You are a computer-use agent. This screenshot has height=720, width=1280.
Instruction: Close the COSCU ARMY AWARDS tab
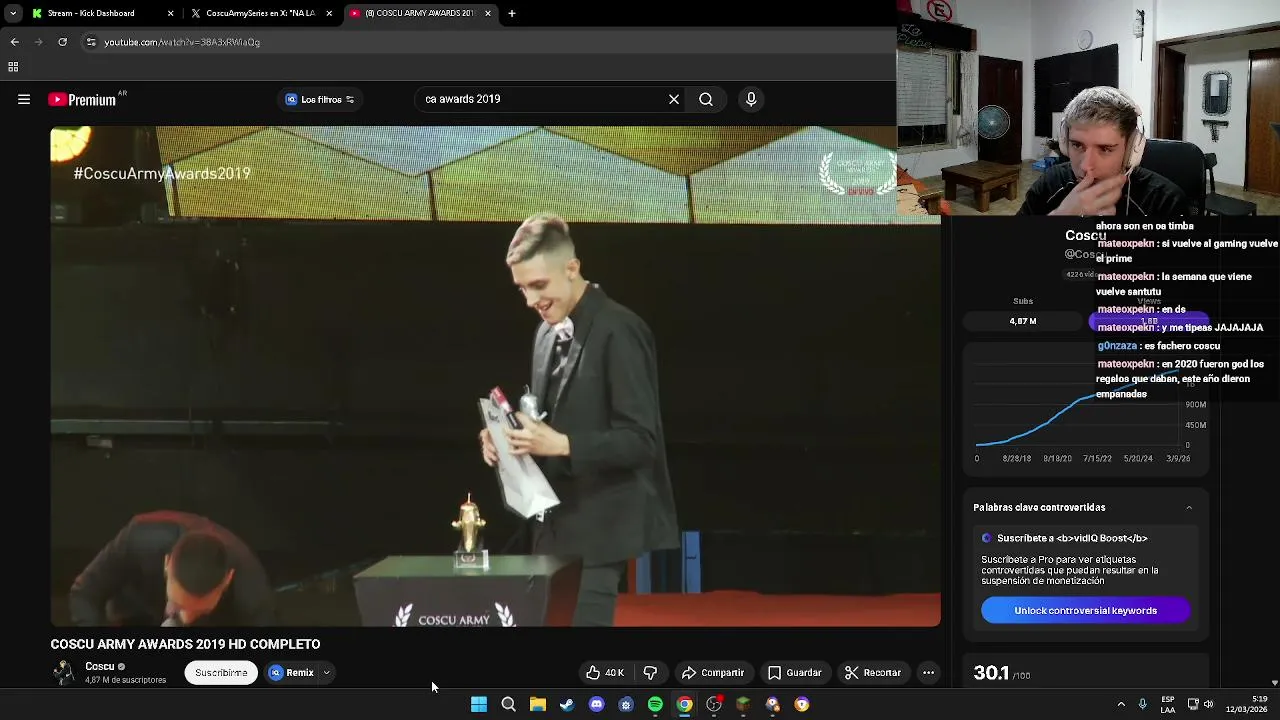click(x=488, y=13)
